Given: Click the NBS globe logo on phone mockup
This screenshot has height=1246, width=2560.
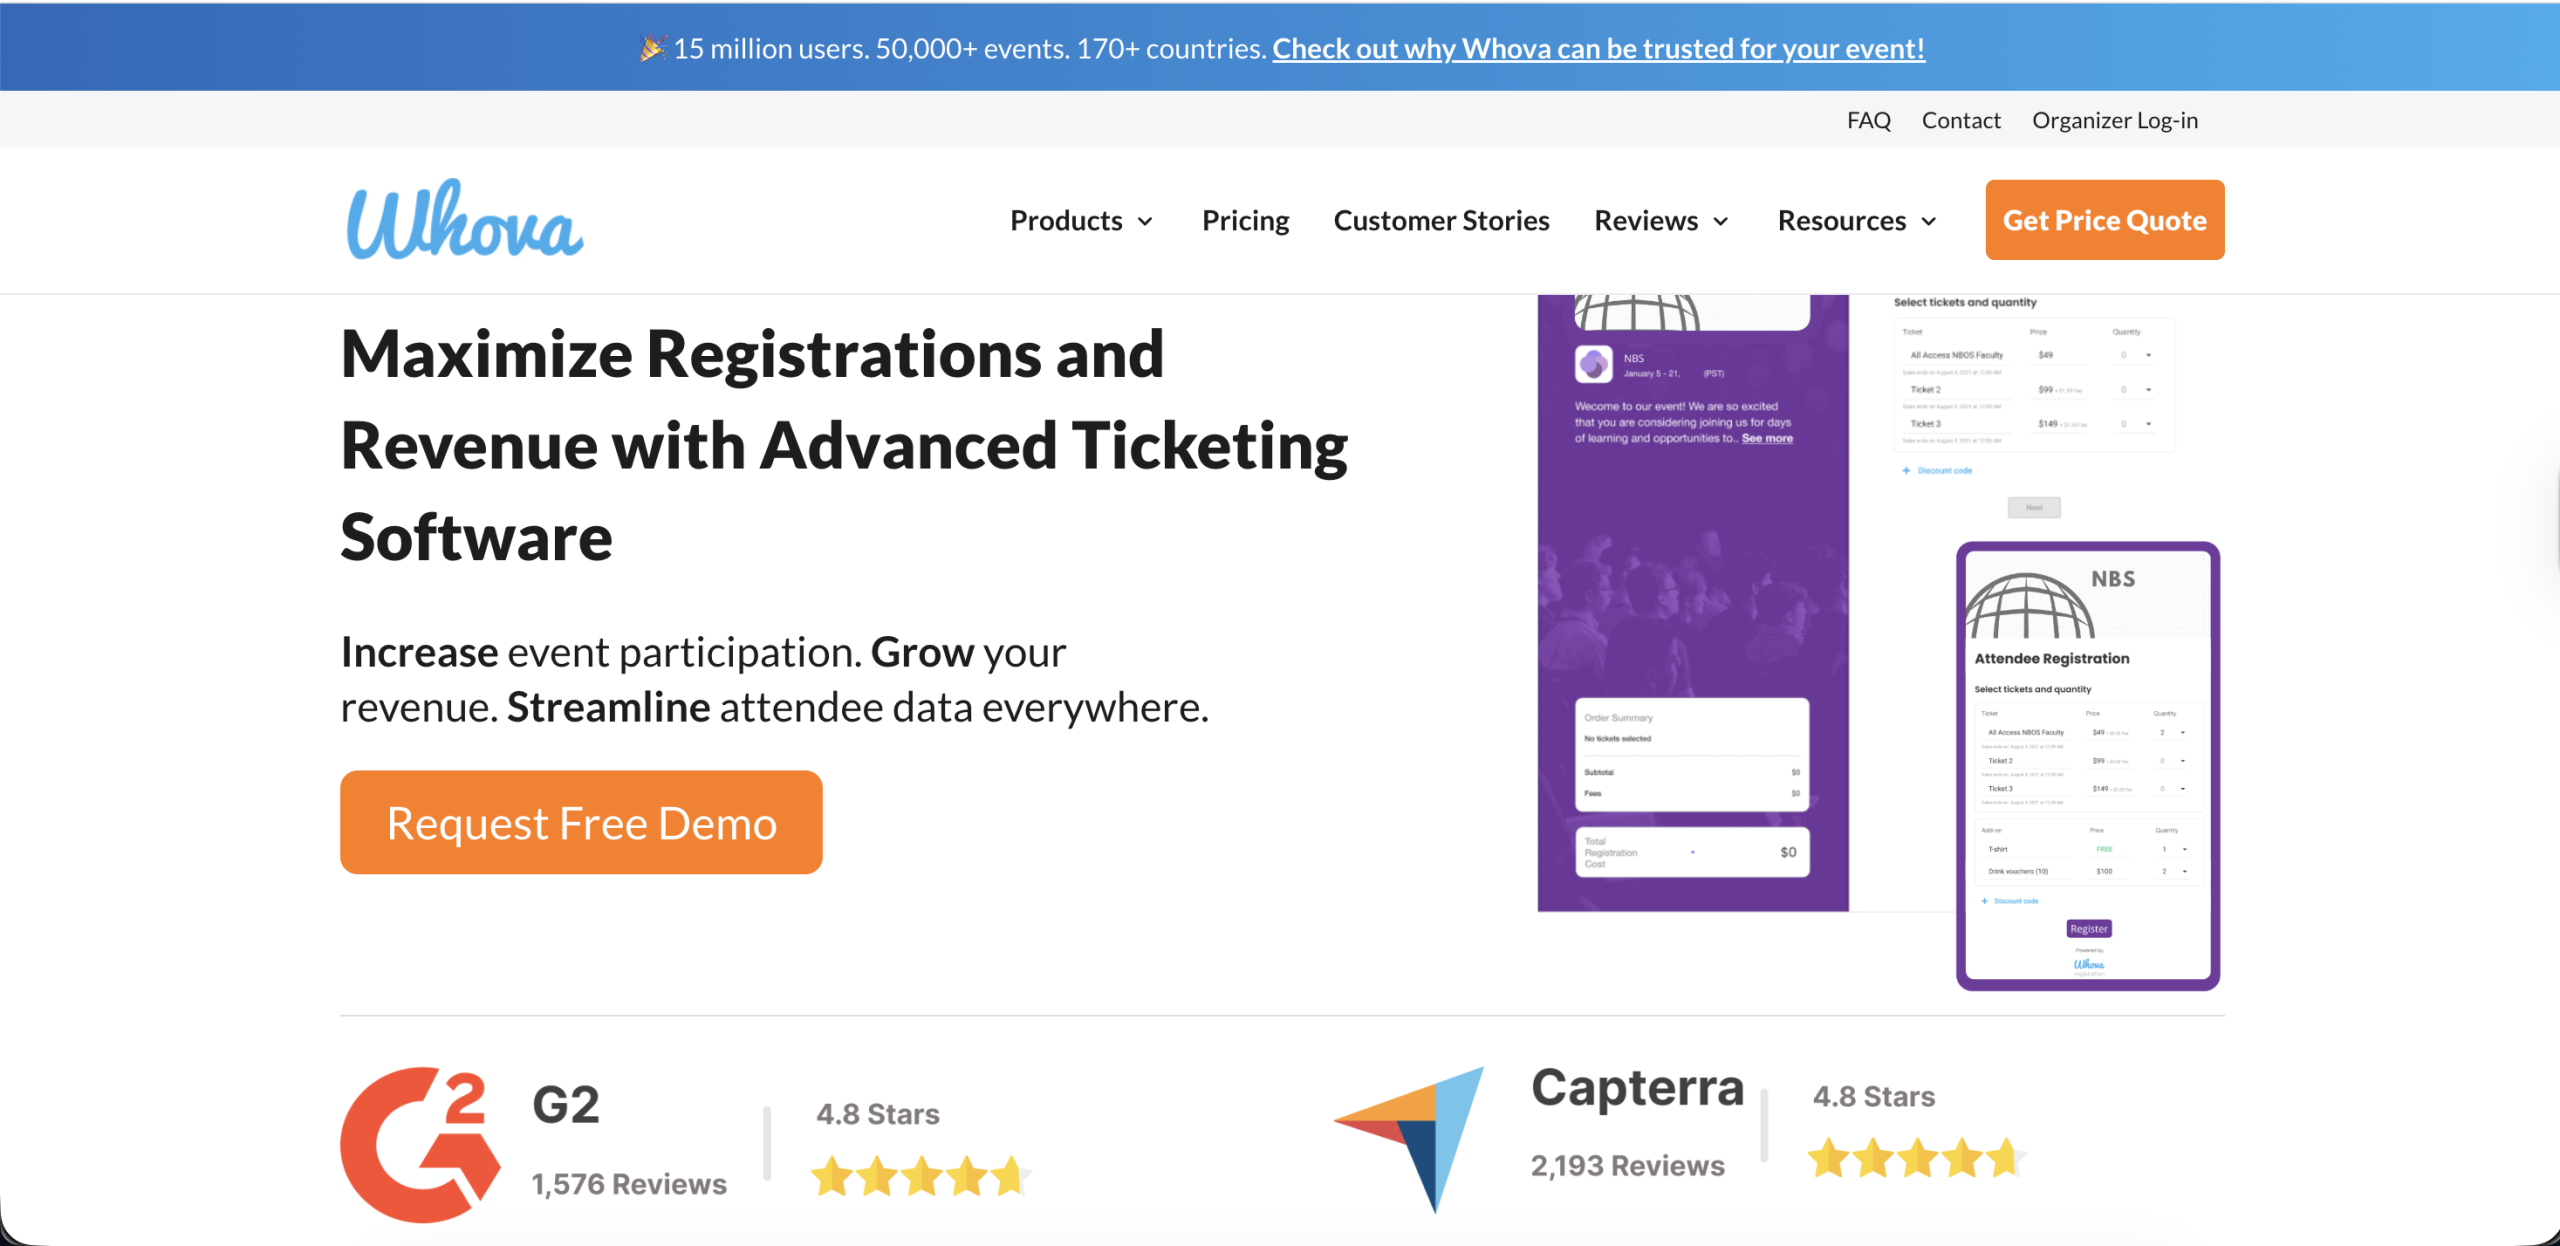Looking at the screenshot, I should (x=2029, y=606).
